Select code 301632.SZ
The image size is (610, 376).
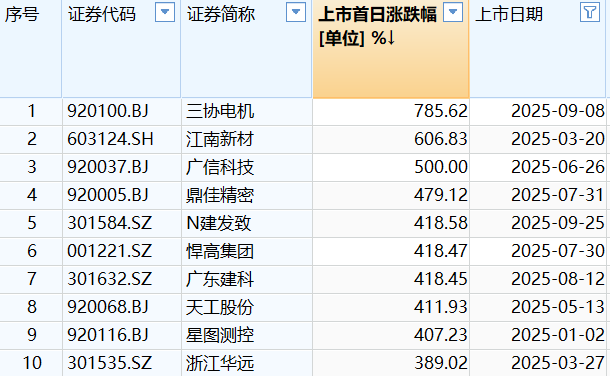[x=109, y=279]
